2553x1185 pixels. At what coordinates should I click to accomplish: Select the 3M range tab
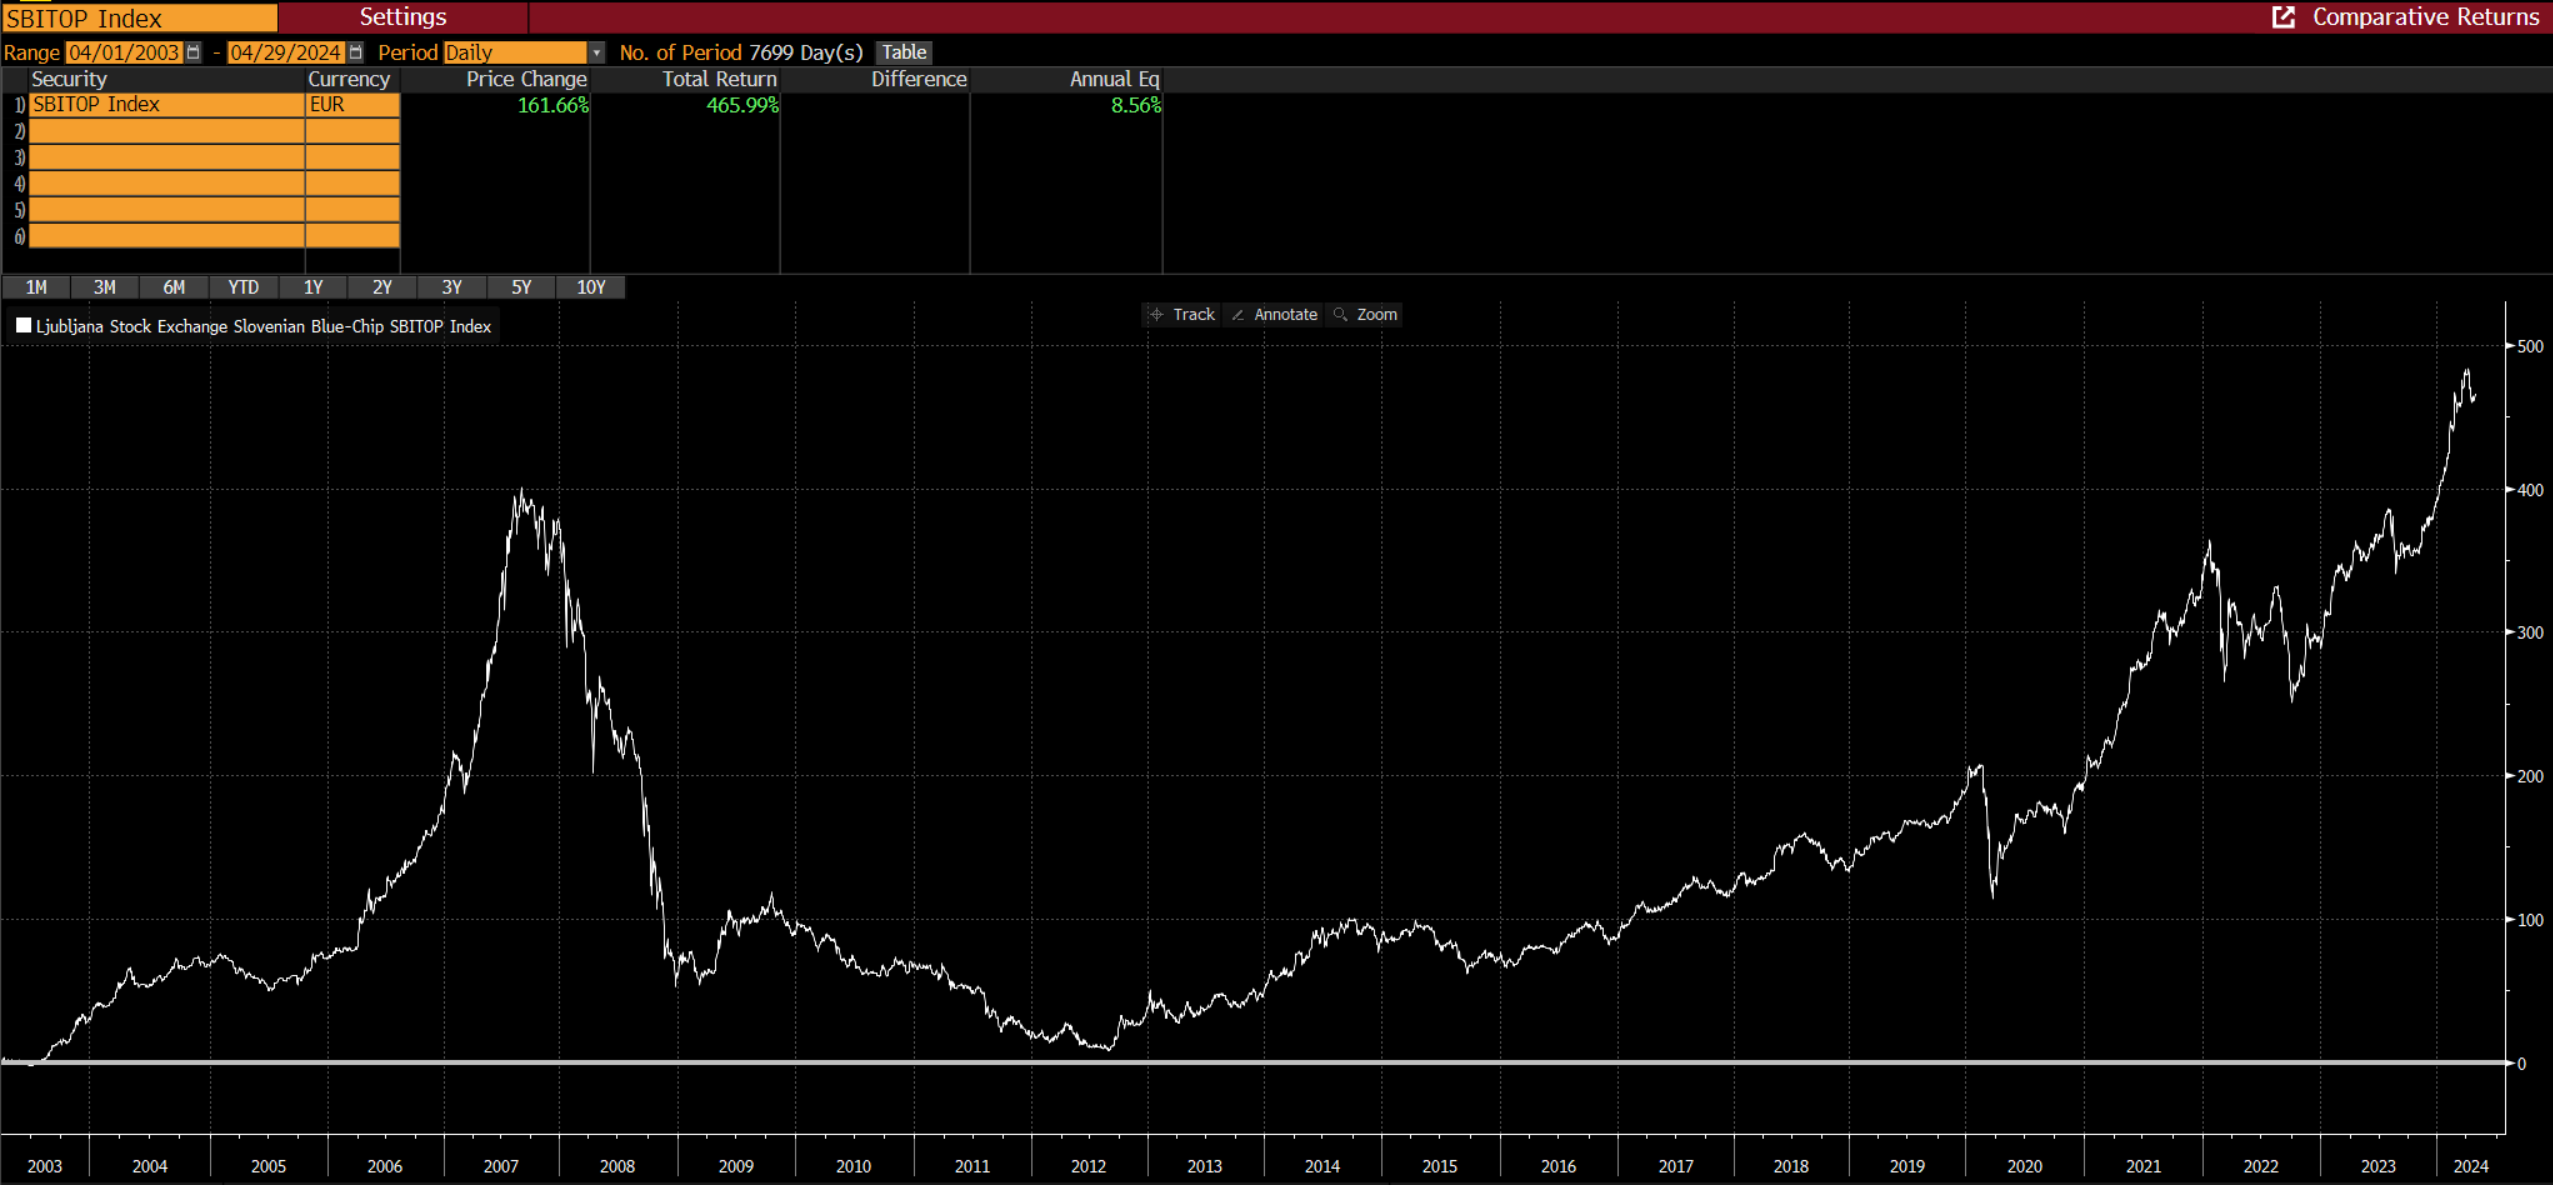pyautogui.click(x=105, y=288)
